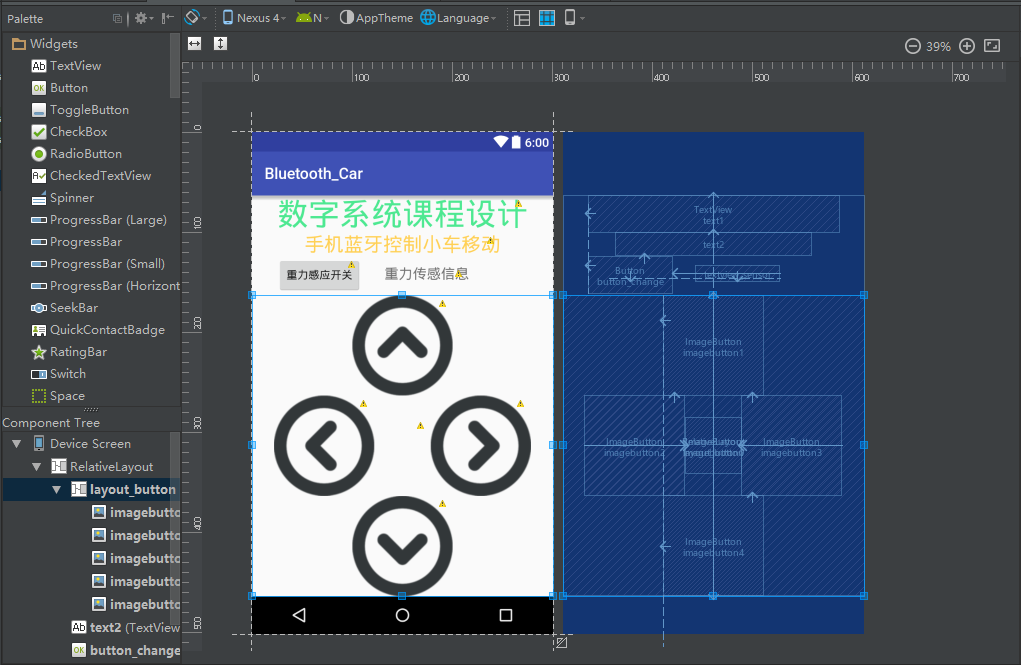This screenshot has width=1021, height=665.
Task: Select the down-arrow image button in preview
Action: coord(402,546)
